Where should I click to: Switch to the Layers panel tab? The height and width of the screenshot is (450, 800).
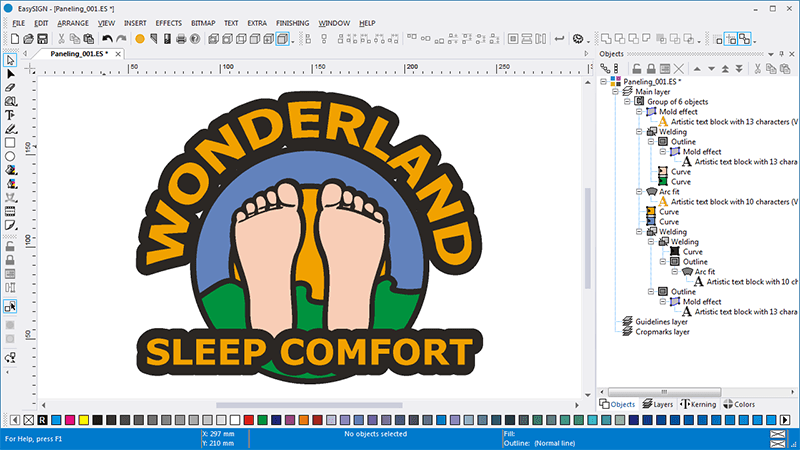657,404
